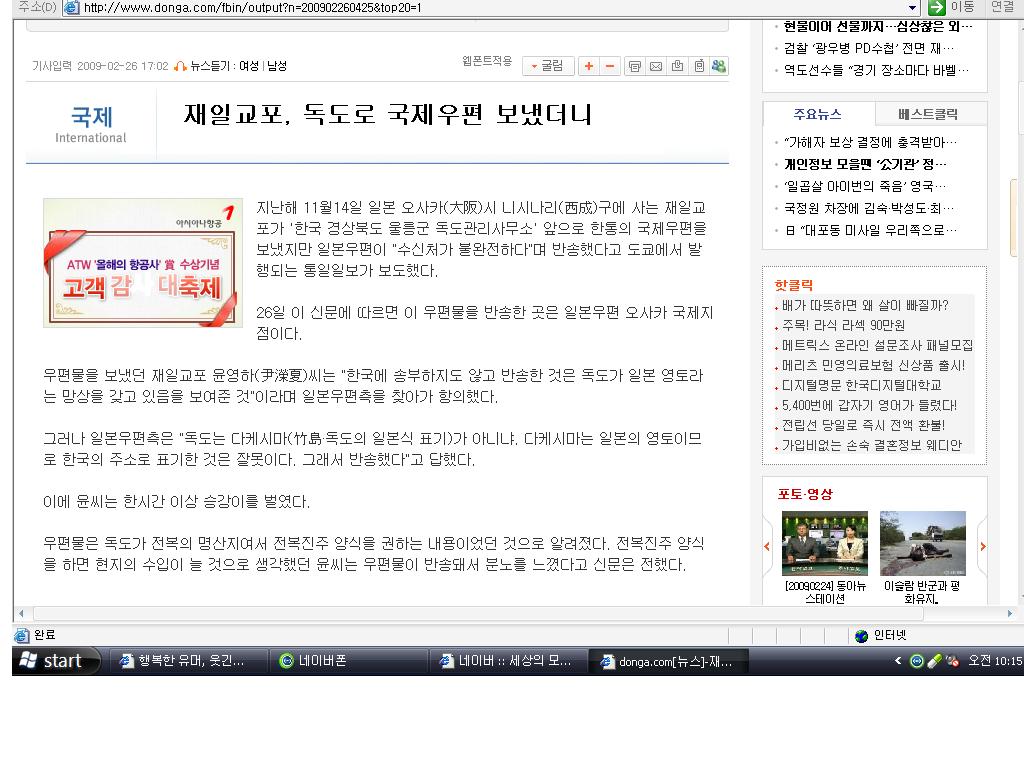Screen dimensions: 1024x768
Task: Click the 완료 status bar page icon
Action: tap(22, 635)
